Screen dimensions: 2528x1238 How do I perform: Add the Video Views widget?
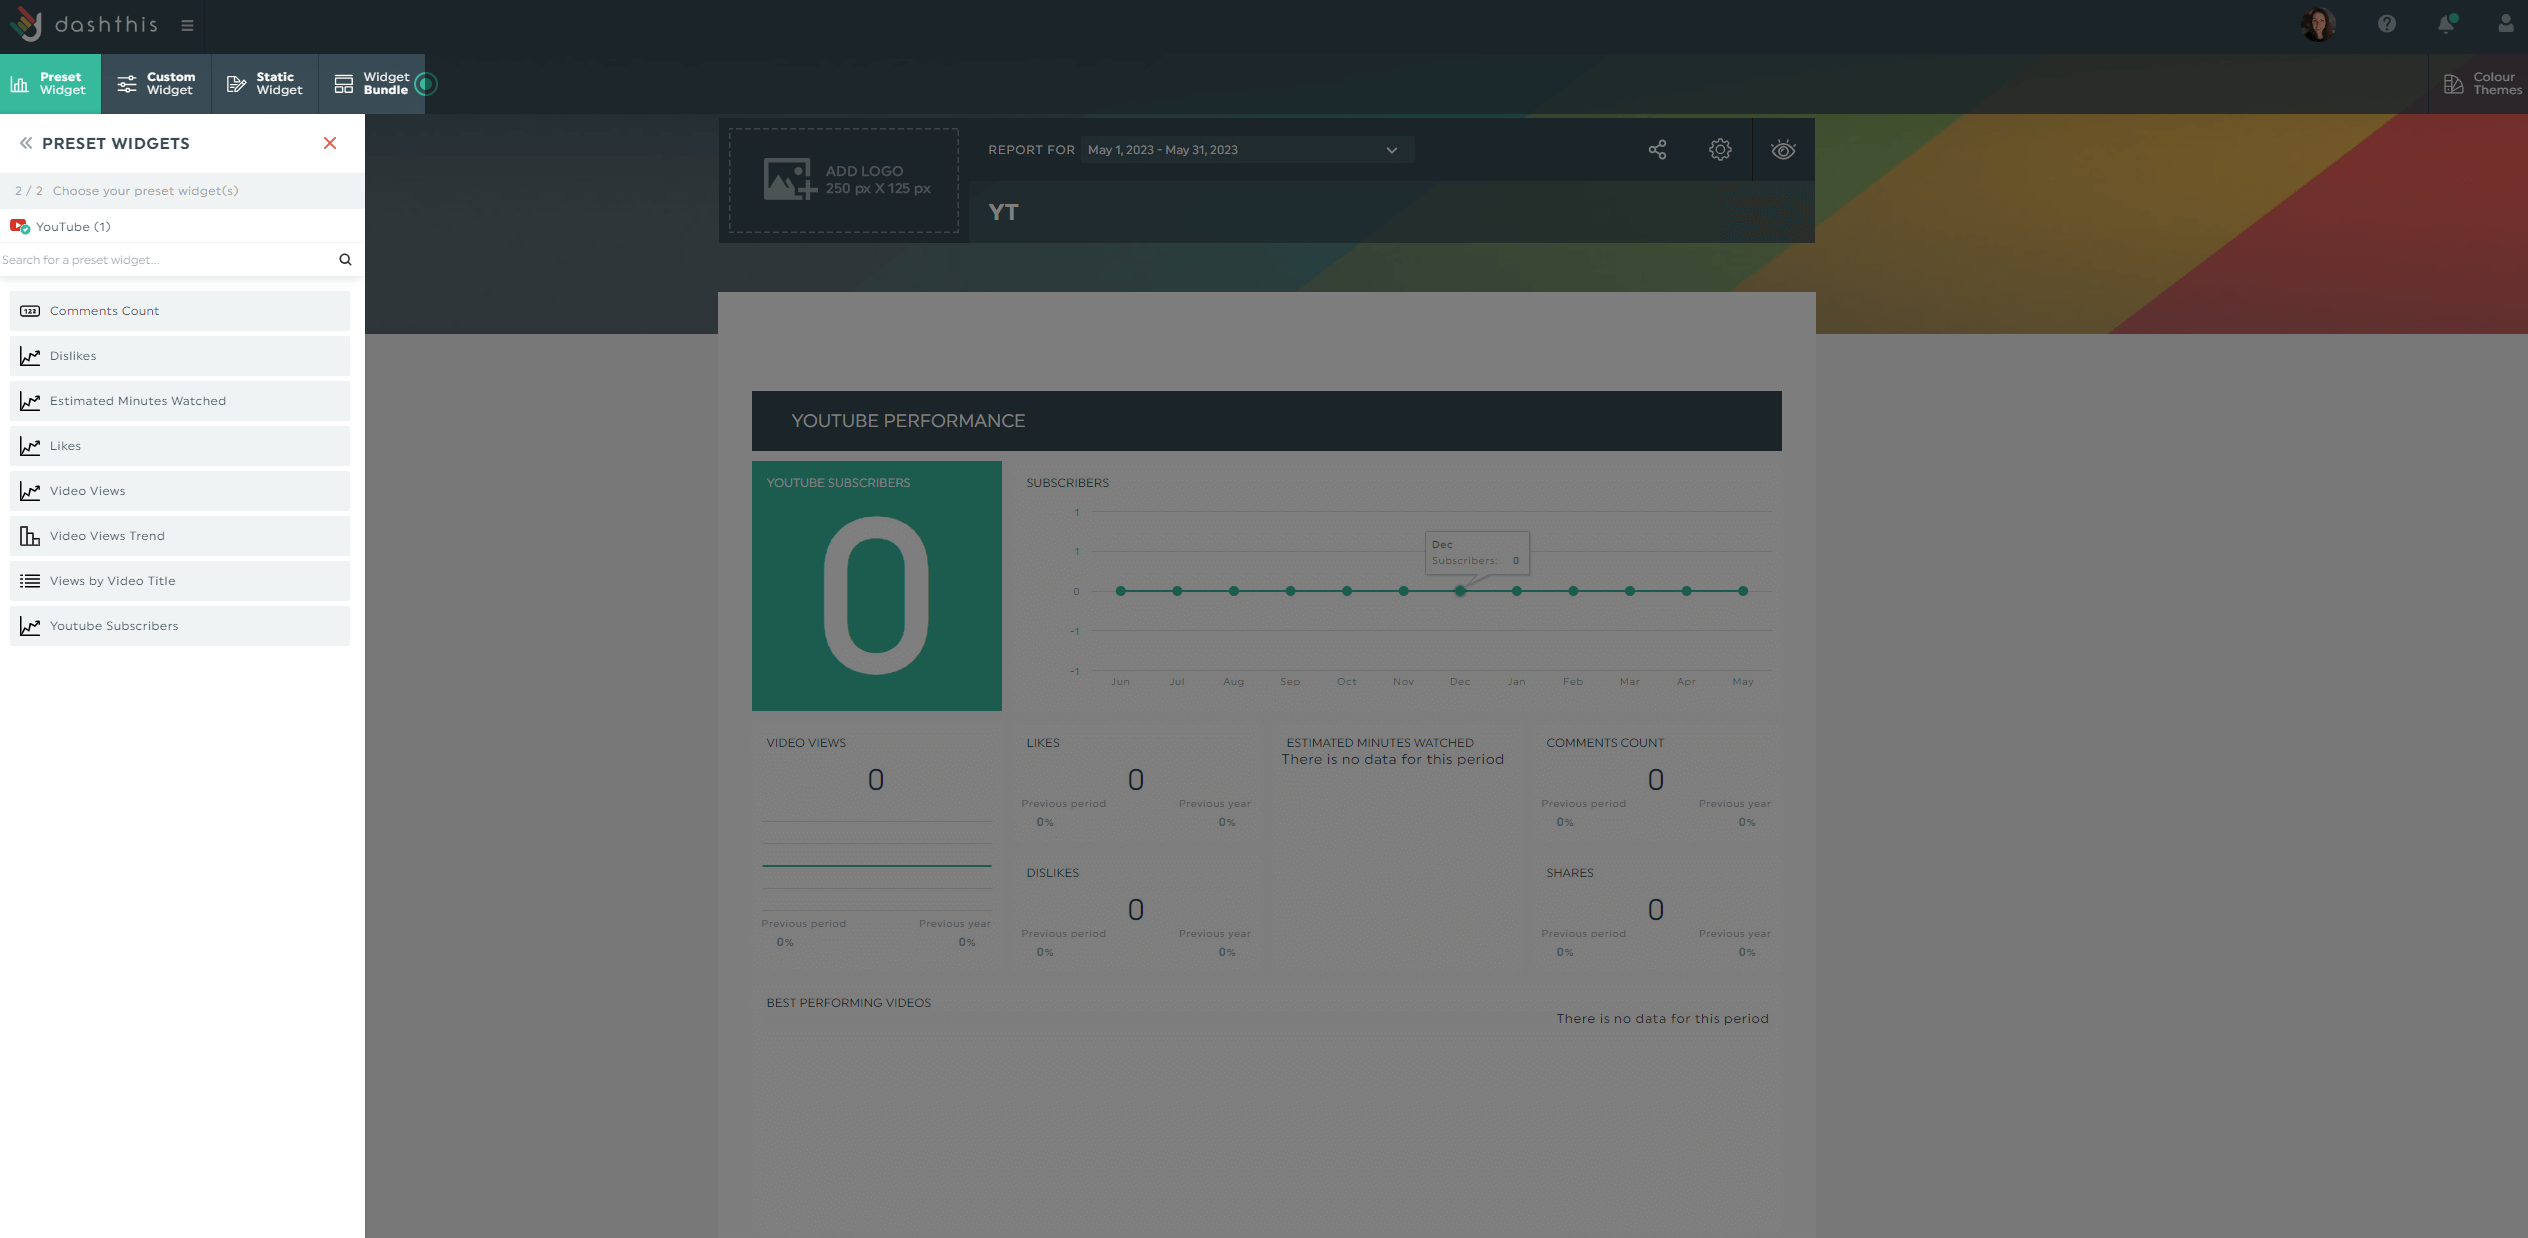180,491
